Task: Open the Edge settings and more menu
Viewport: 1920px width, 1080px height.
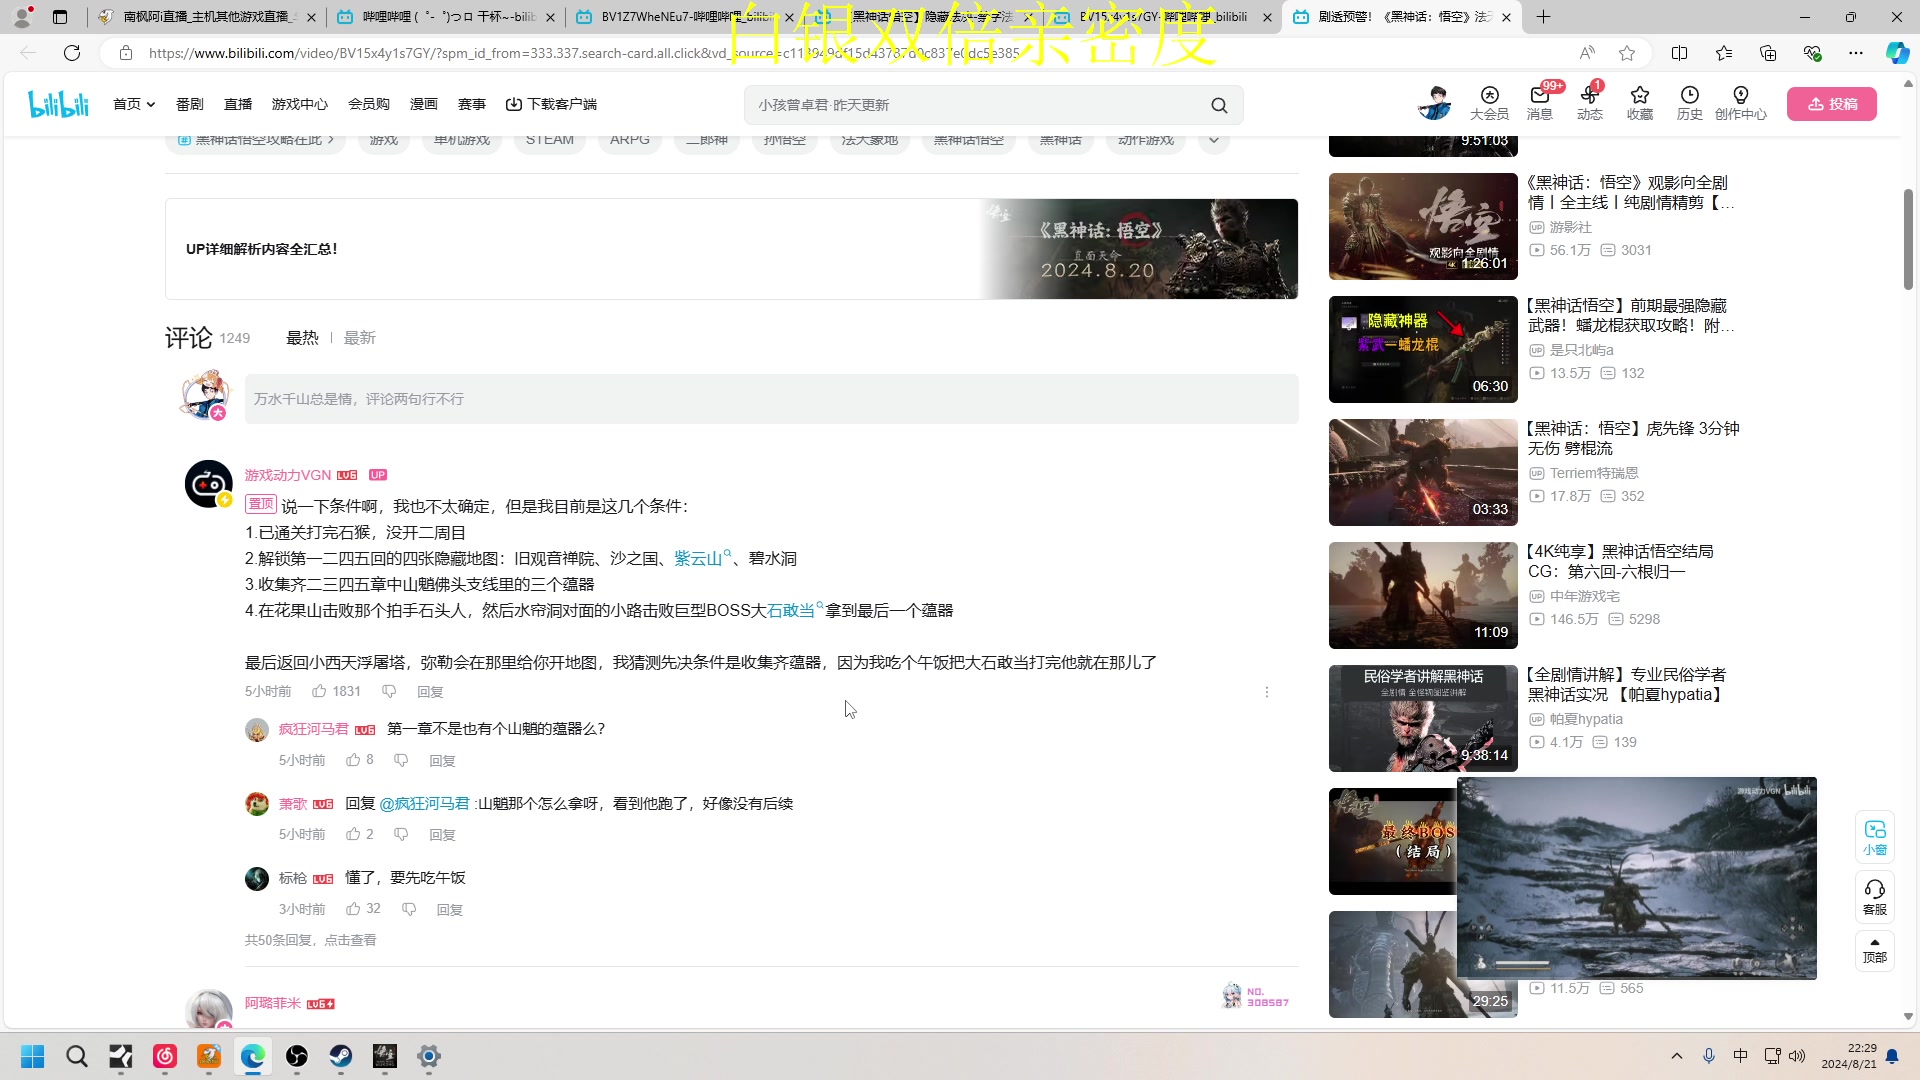Action: tap(1856, 53)
